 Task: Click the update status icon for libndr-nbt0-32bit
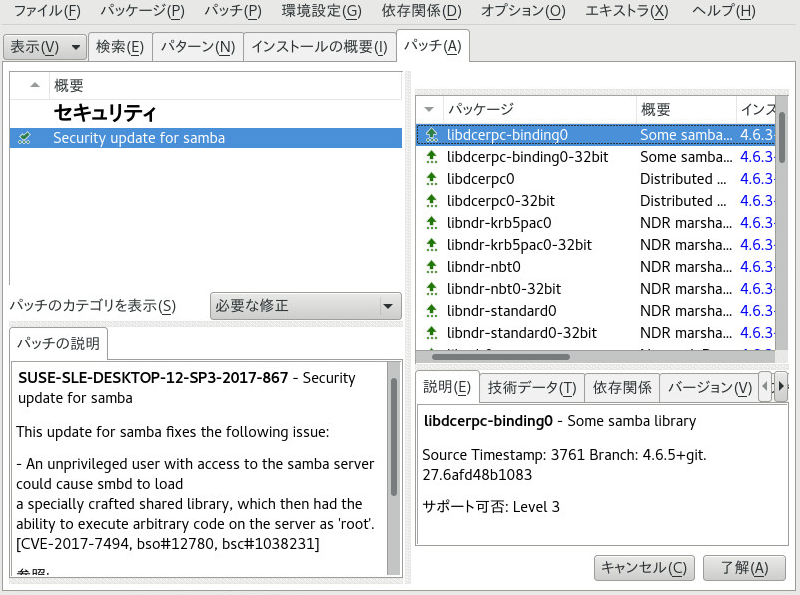432,288
